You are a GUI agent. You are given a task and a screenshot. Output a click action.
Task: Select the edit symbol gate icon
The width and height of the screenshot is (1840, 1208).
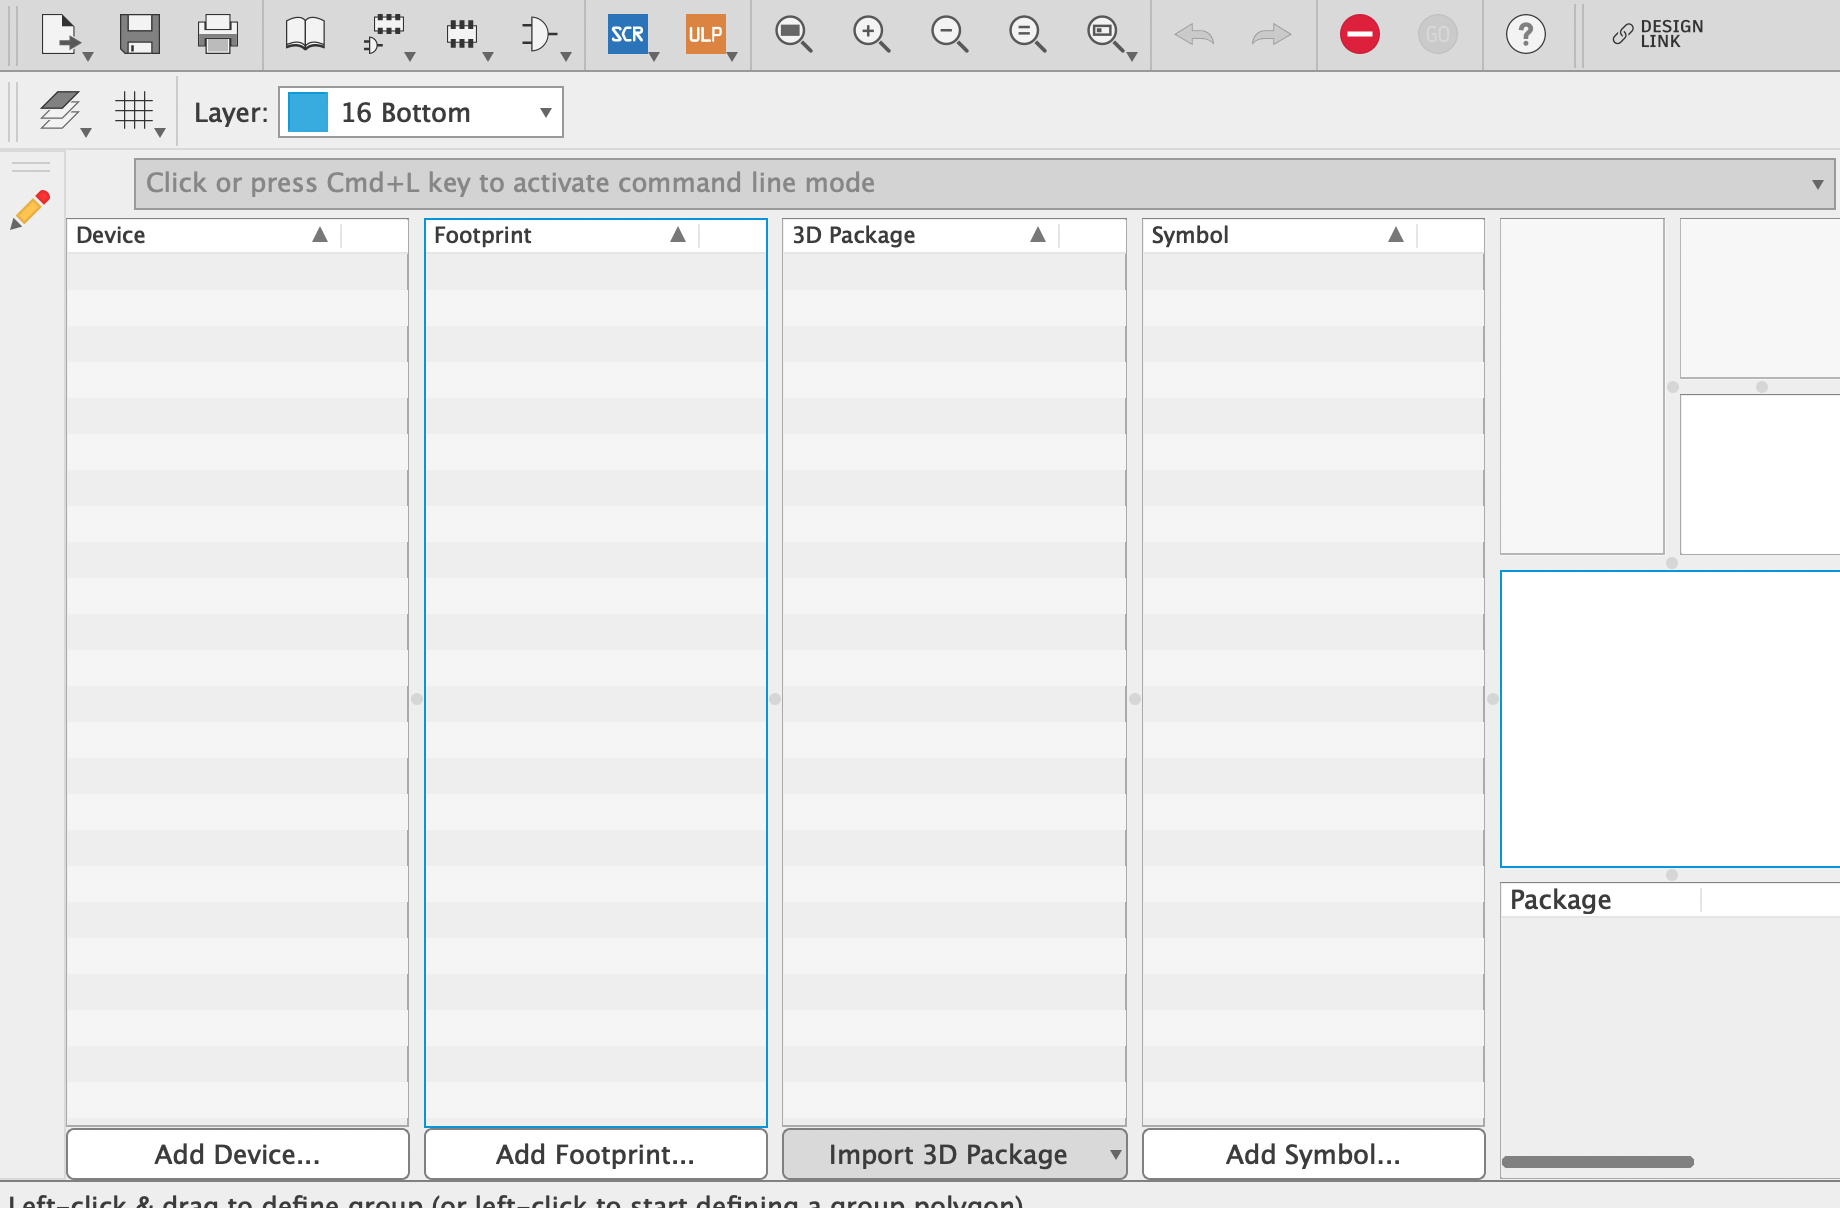pyautogui.click(x=539, y=34)
